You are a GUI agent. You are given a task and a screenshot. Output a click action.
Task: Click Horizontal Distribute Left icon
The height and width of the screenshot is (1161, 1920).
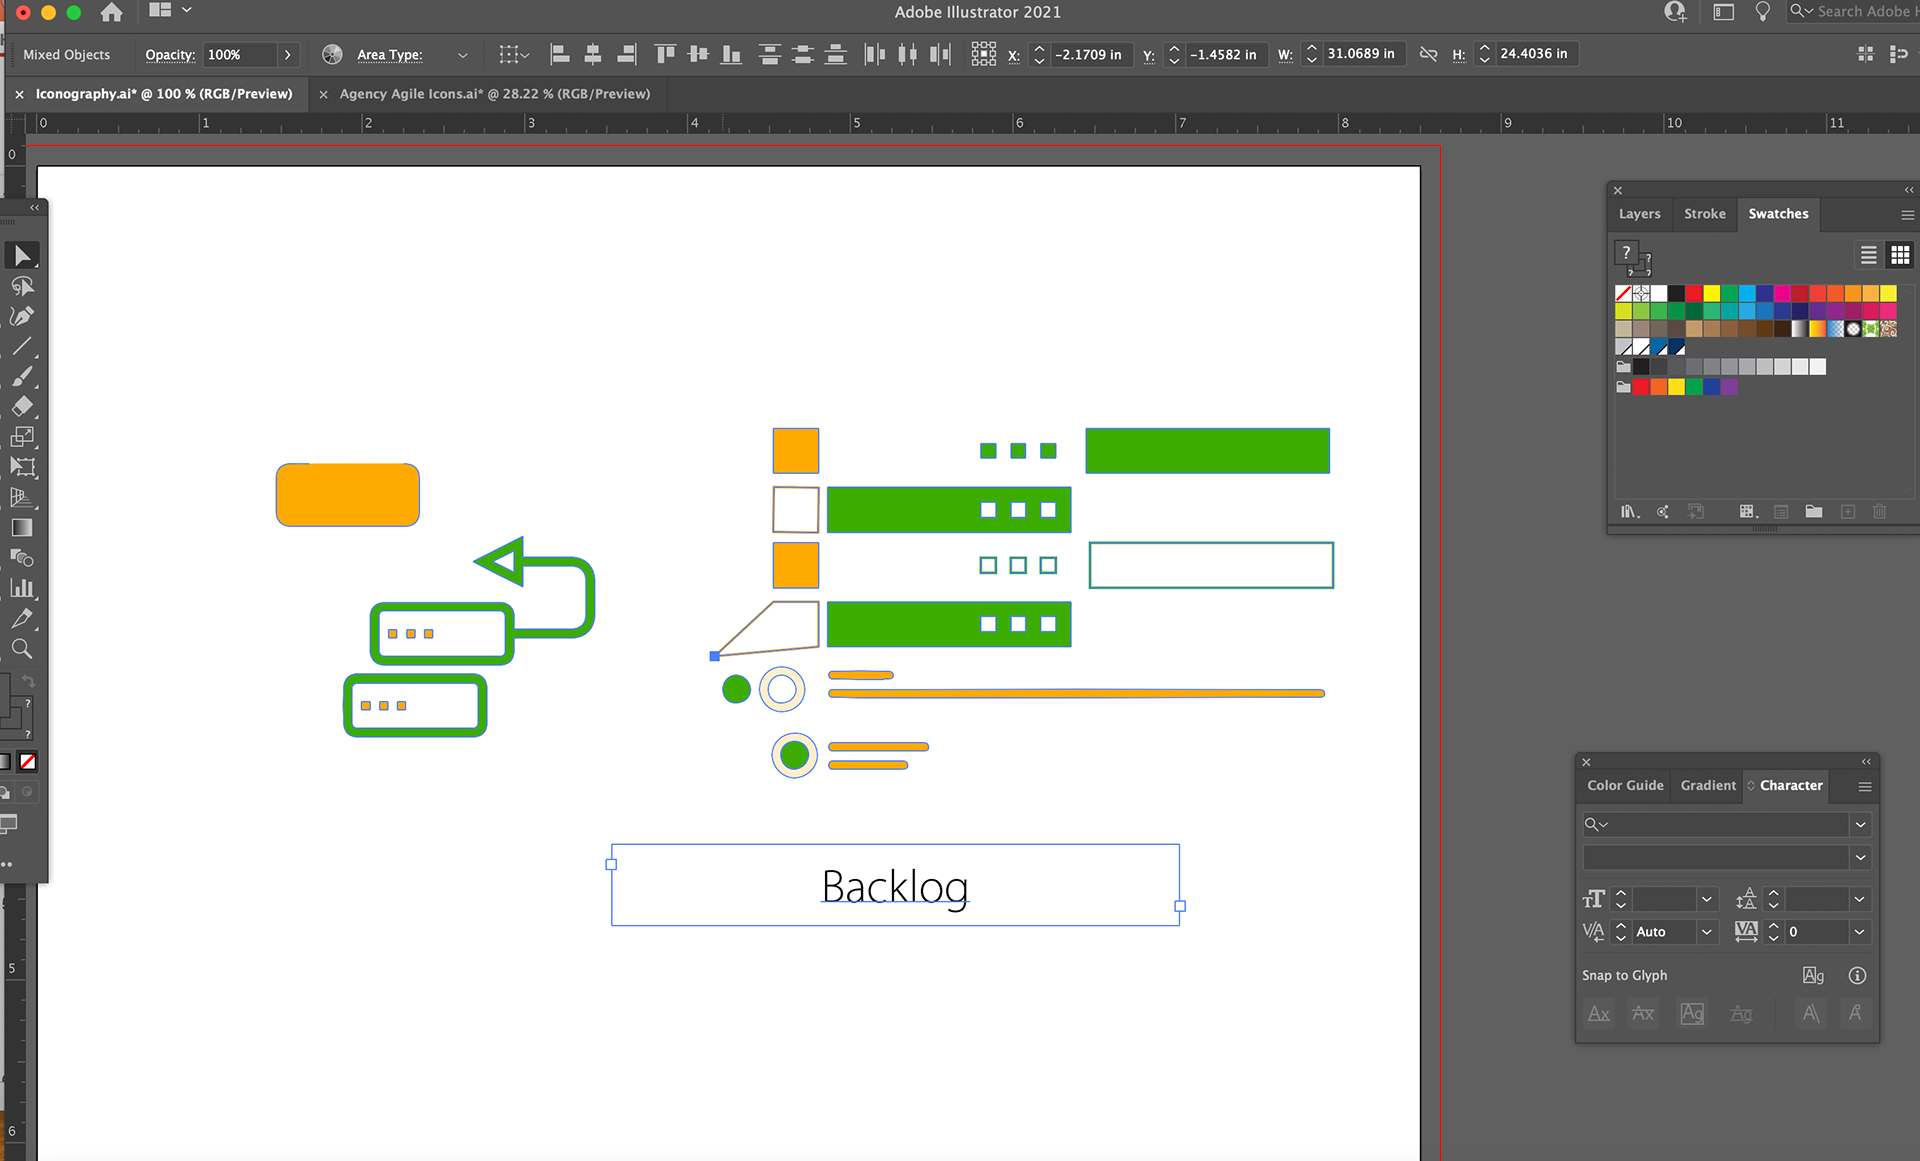click(874, 54)
